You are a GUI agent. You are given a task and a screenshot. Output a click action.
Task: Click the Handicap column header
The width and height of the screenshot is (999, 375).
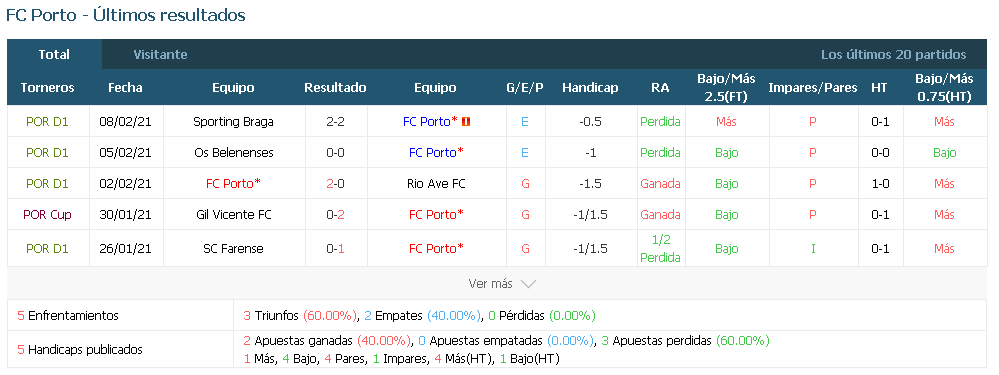(x=590, y=88)
